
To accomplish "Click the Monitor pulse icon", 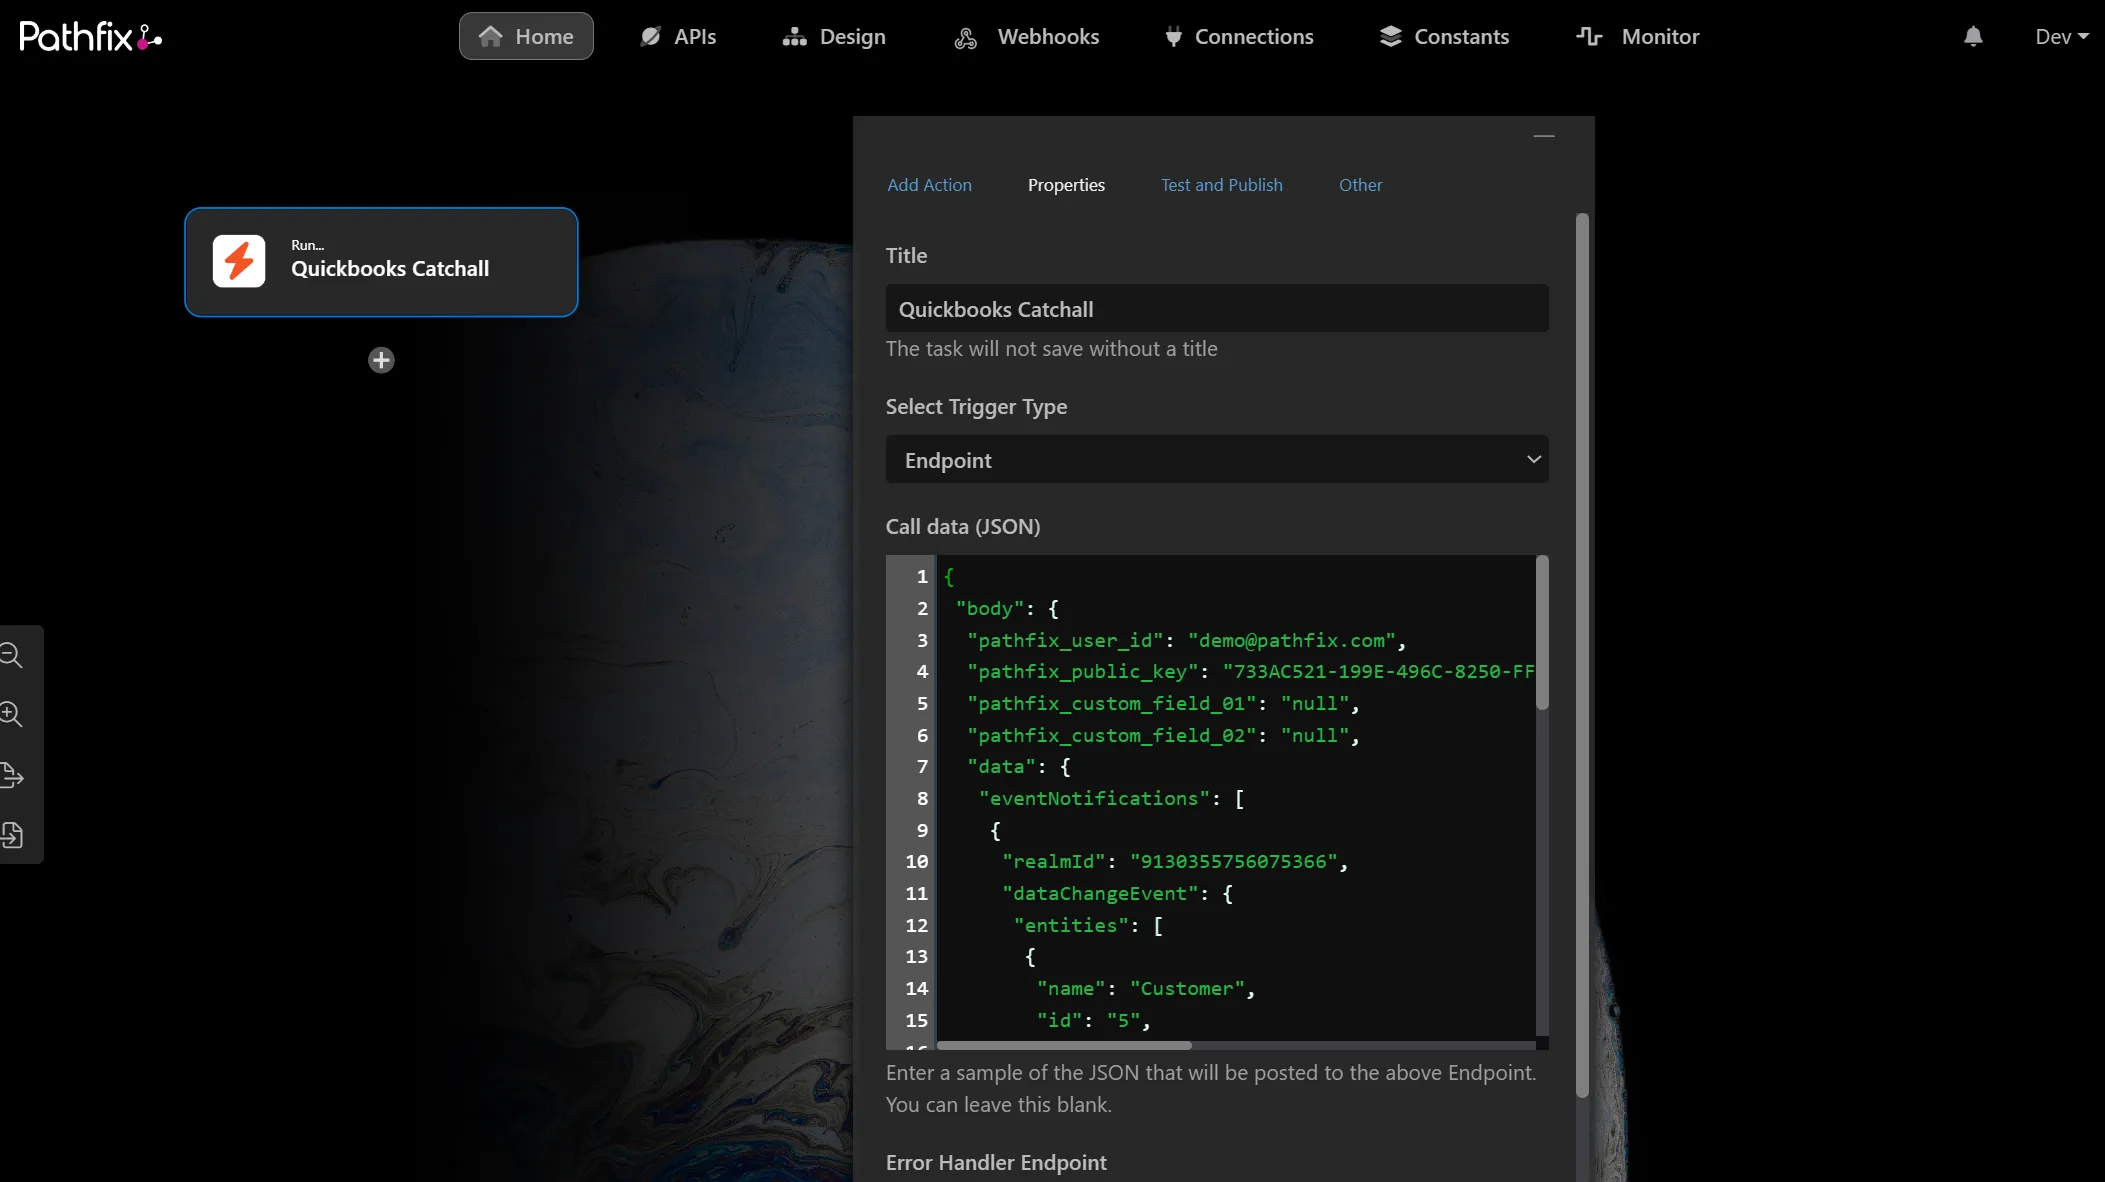I will [1589, 36].
